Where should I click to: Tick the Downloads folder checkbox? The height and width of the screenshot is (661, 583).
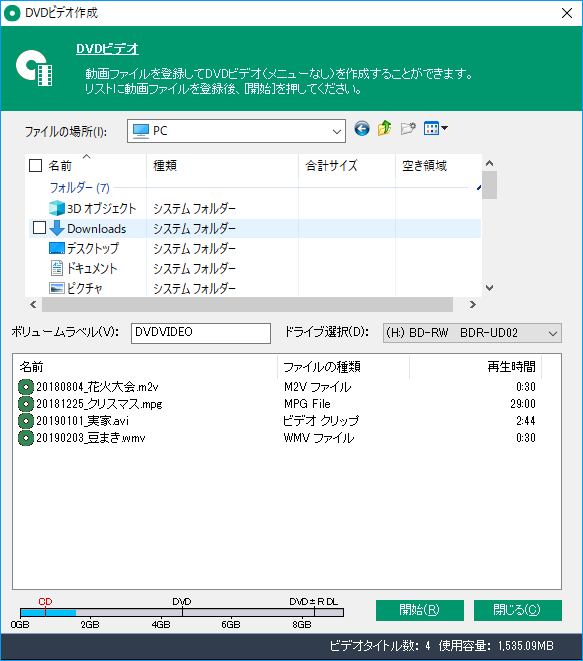(39, 228)
